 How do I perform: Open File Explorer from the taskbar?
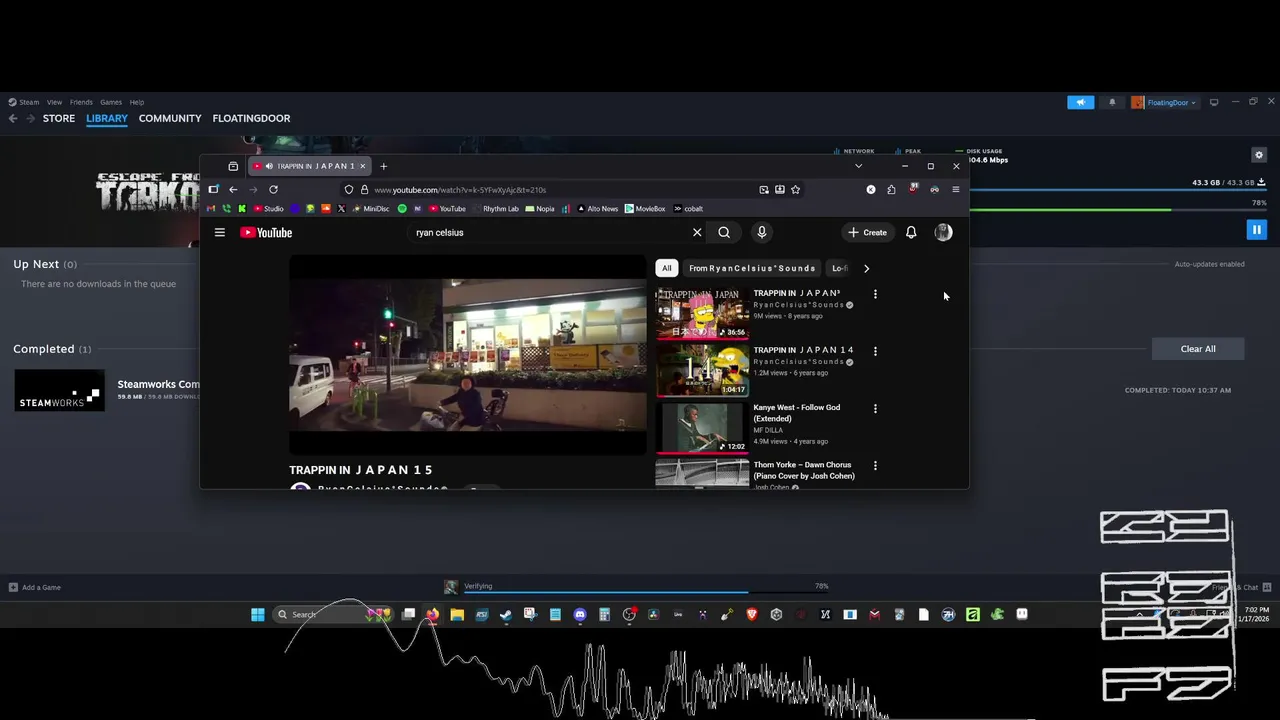457,615
